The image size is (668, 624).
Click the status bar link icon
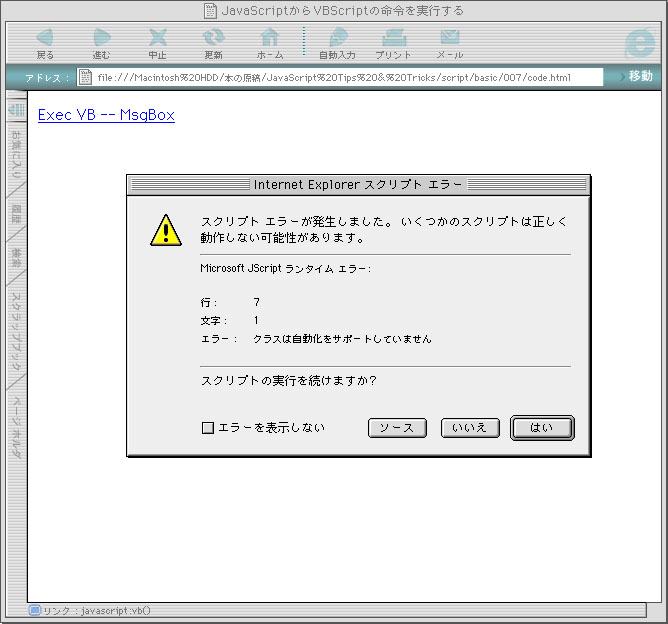(35, 610)
